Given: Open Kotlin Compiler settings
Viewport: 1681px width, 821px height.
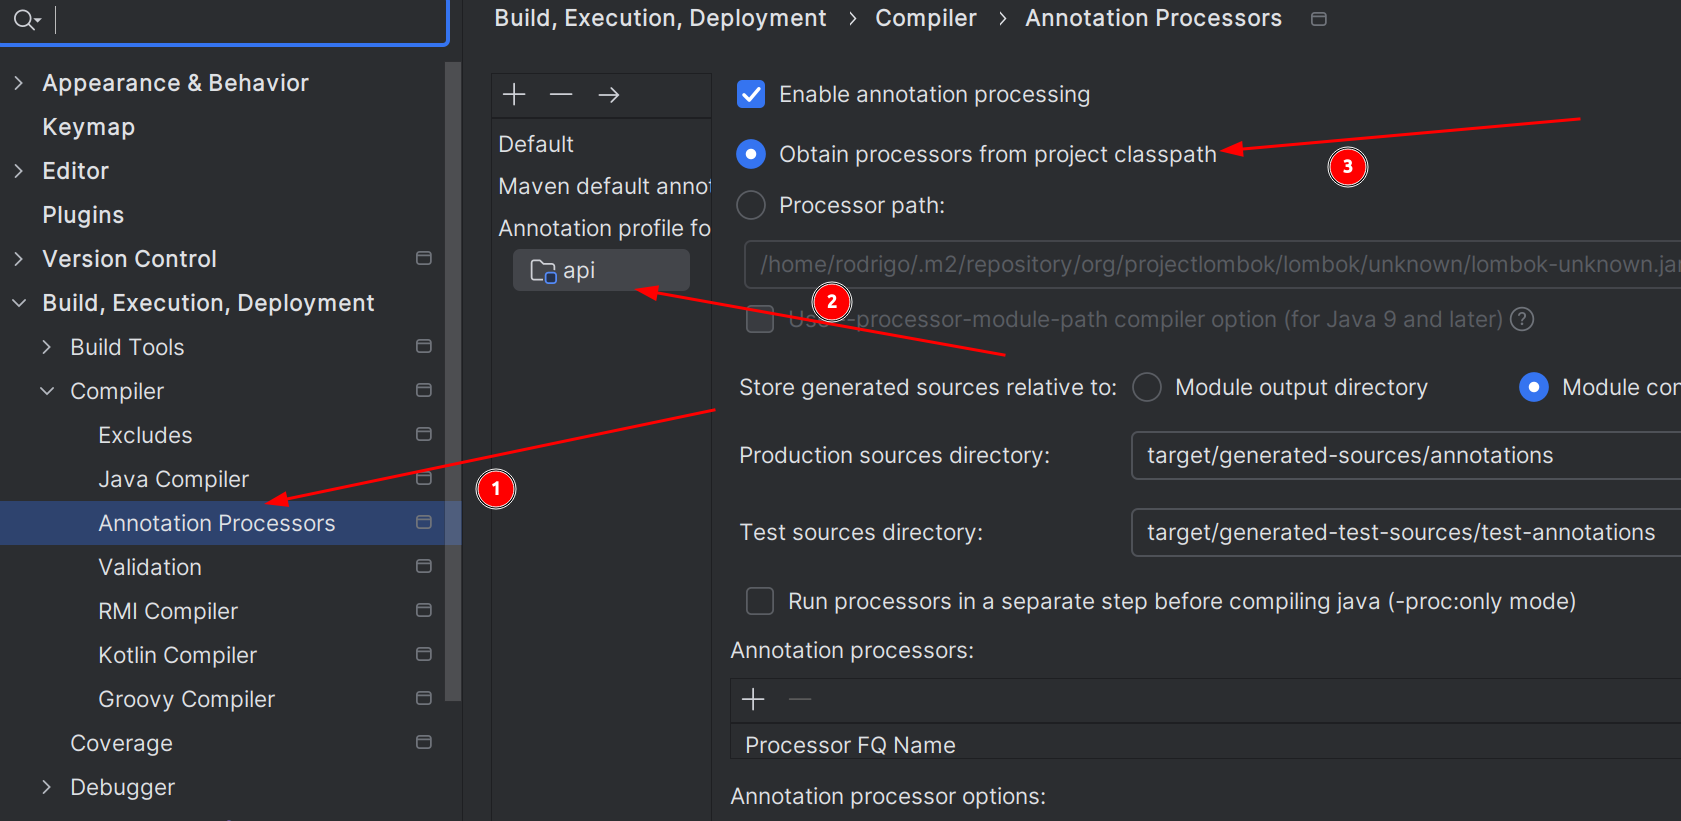Looking at the screenshot, I should pos(177,655).
